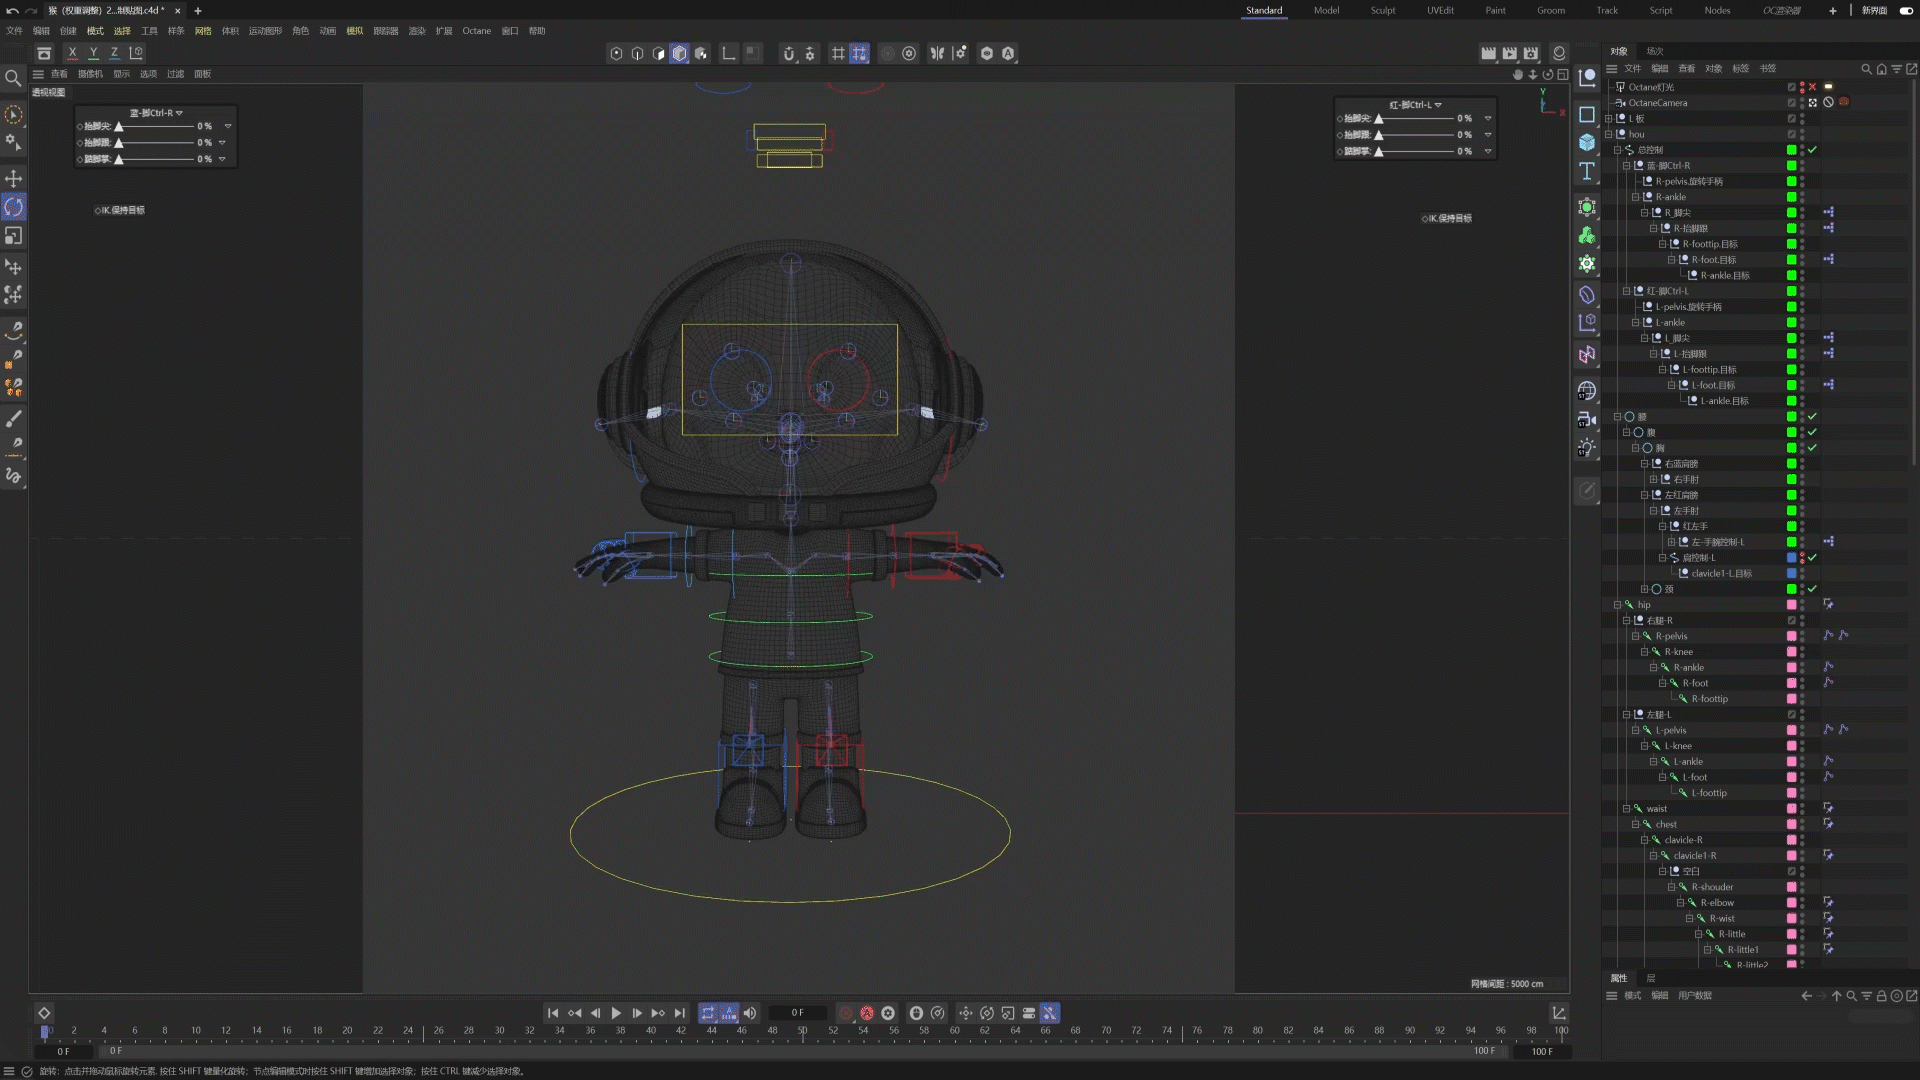
Task: Click the Text spline tool icon
Action: point(1587,171)
